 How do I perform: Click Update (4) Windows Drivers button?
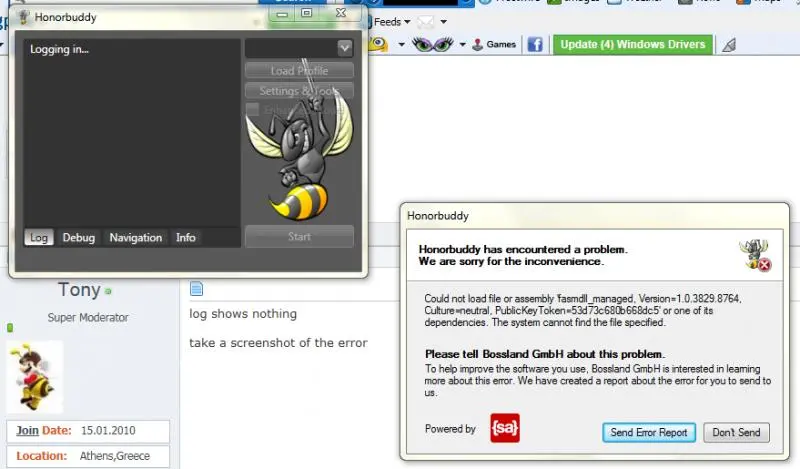pyautogui.click(x=632, y=44)
